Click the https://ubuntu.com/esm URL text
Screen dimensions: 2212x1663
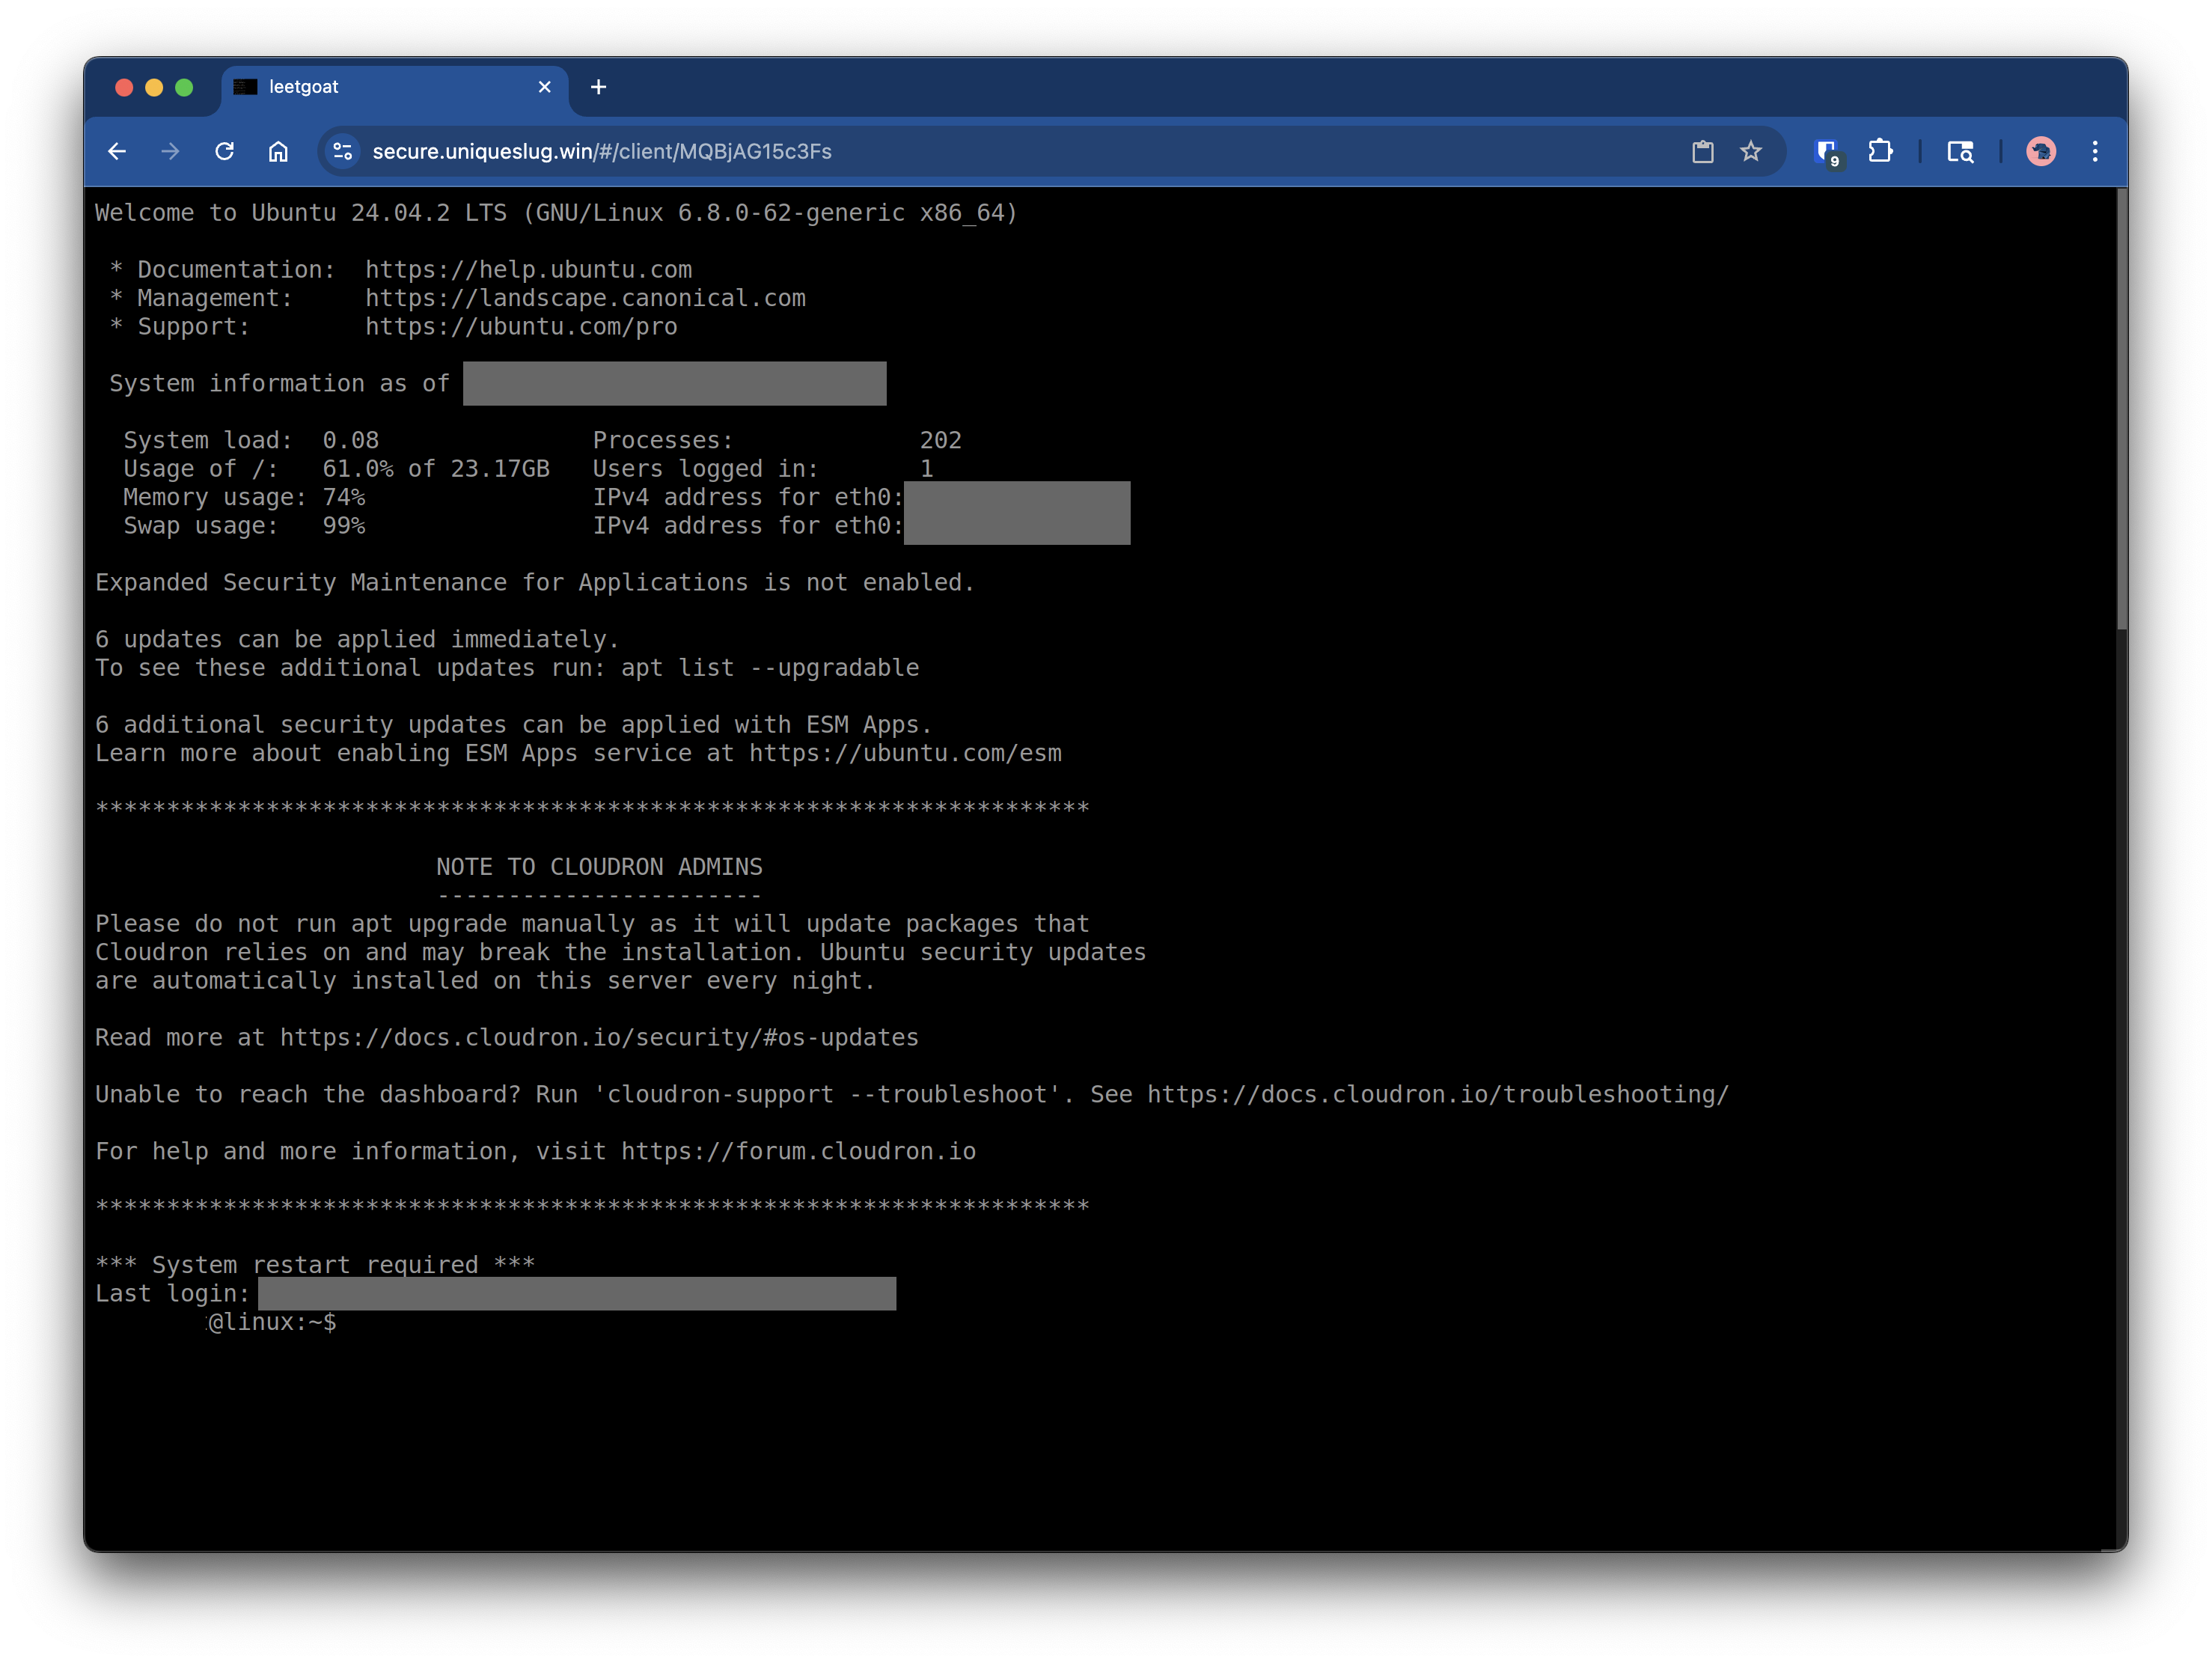coord(905,753)
